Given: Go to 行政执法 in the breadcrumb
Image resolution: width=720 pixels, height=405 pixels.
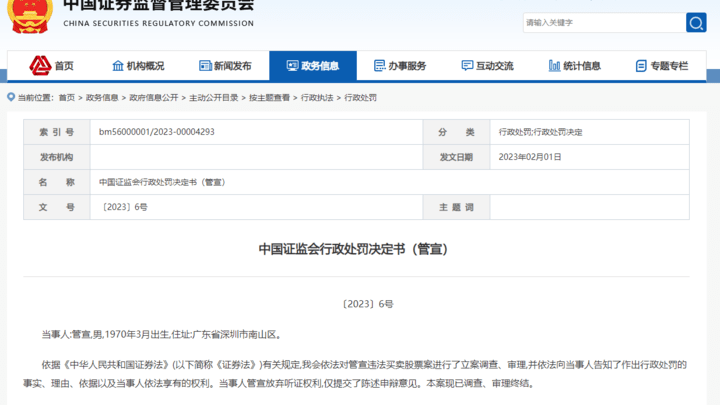Looking at the screenshot, I should tap(317, 97).
